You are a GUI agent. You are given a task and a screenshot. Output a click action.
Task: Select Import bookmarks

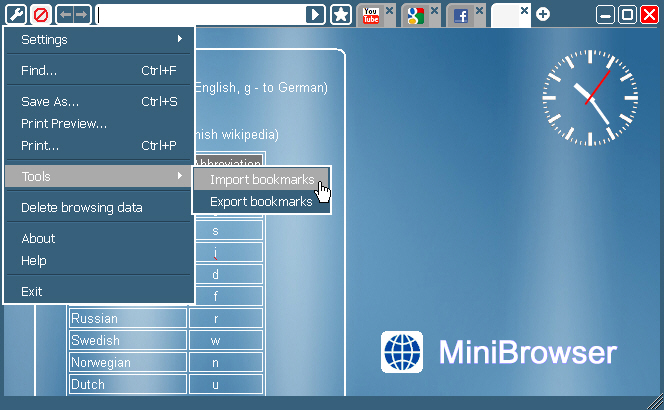point(262,180)
